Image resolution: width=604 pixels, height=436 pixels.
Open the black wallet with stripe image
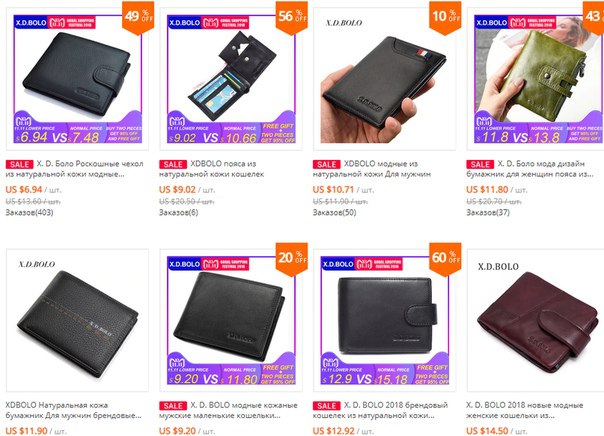coord(77,320)
